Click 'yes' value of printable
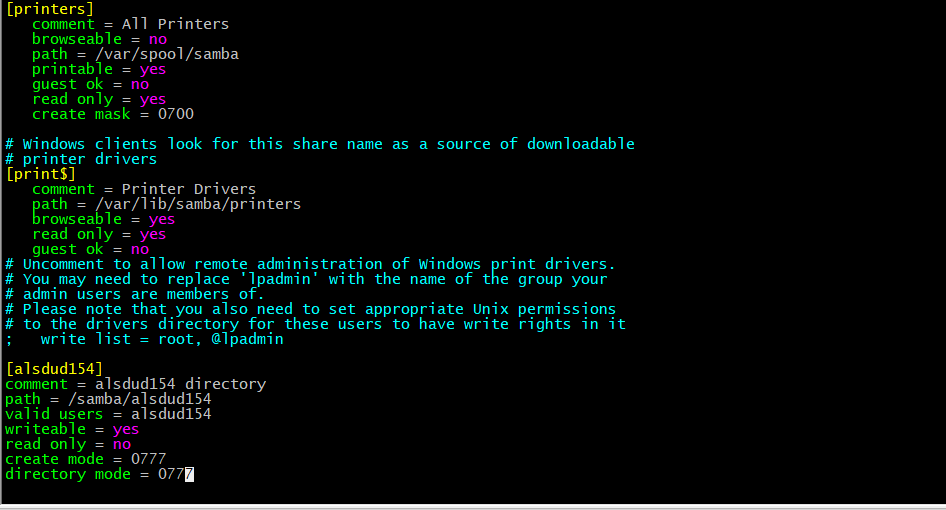The width and height of the screenshot is (946, 510). 153,69
